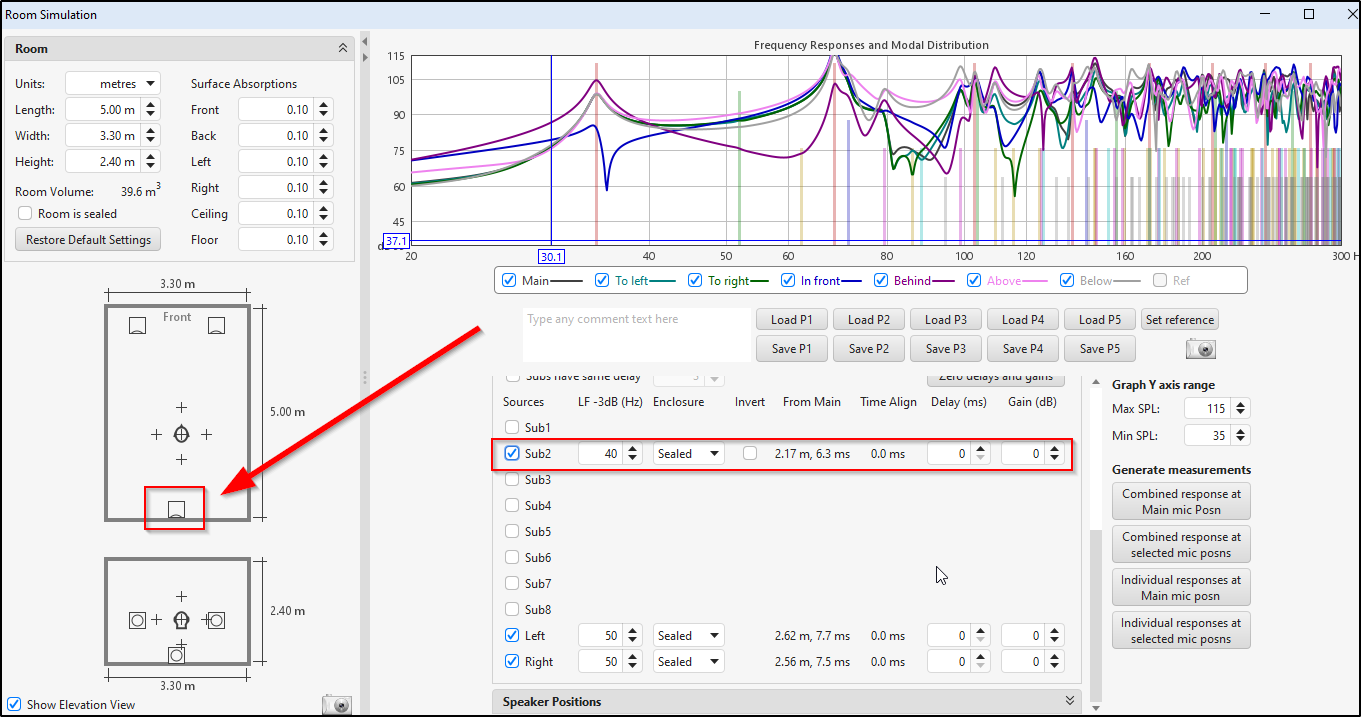The height and width of the screenshot is (717, 1361).
Task: Click the Sub2 LF -3dB stepper
Action: pyautogui.click(x=634, y=453)
